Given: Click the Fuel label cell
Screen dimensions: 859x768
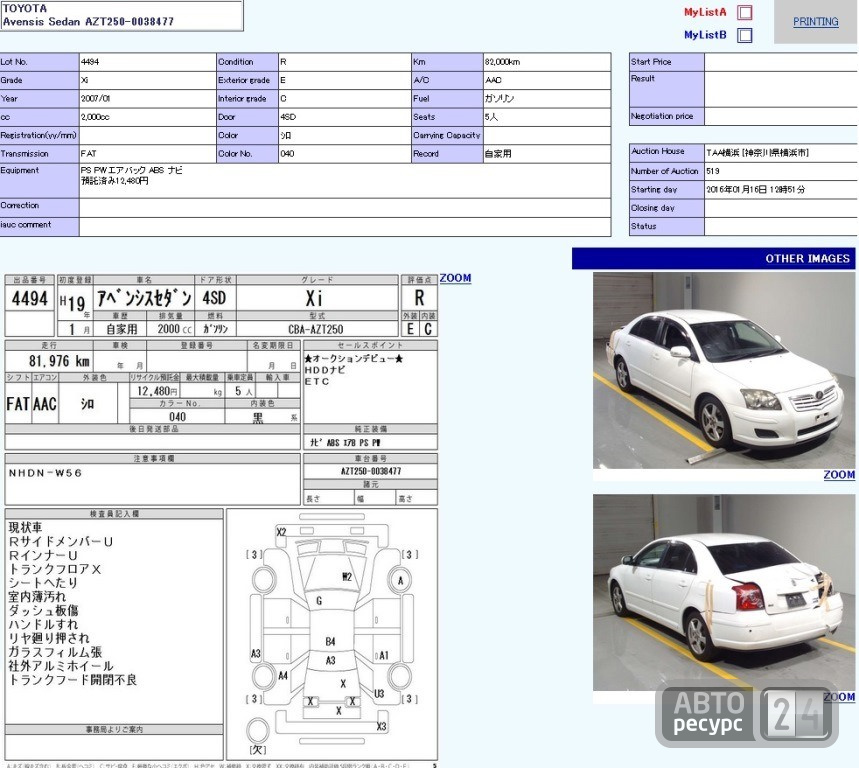Looking at the screenshot, I should pos(447,99).
